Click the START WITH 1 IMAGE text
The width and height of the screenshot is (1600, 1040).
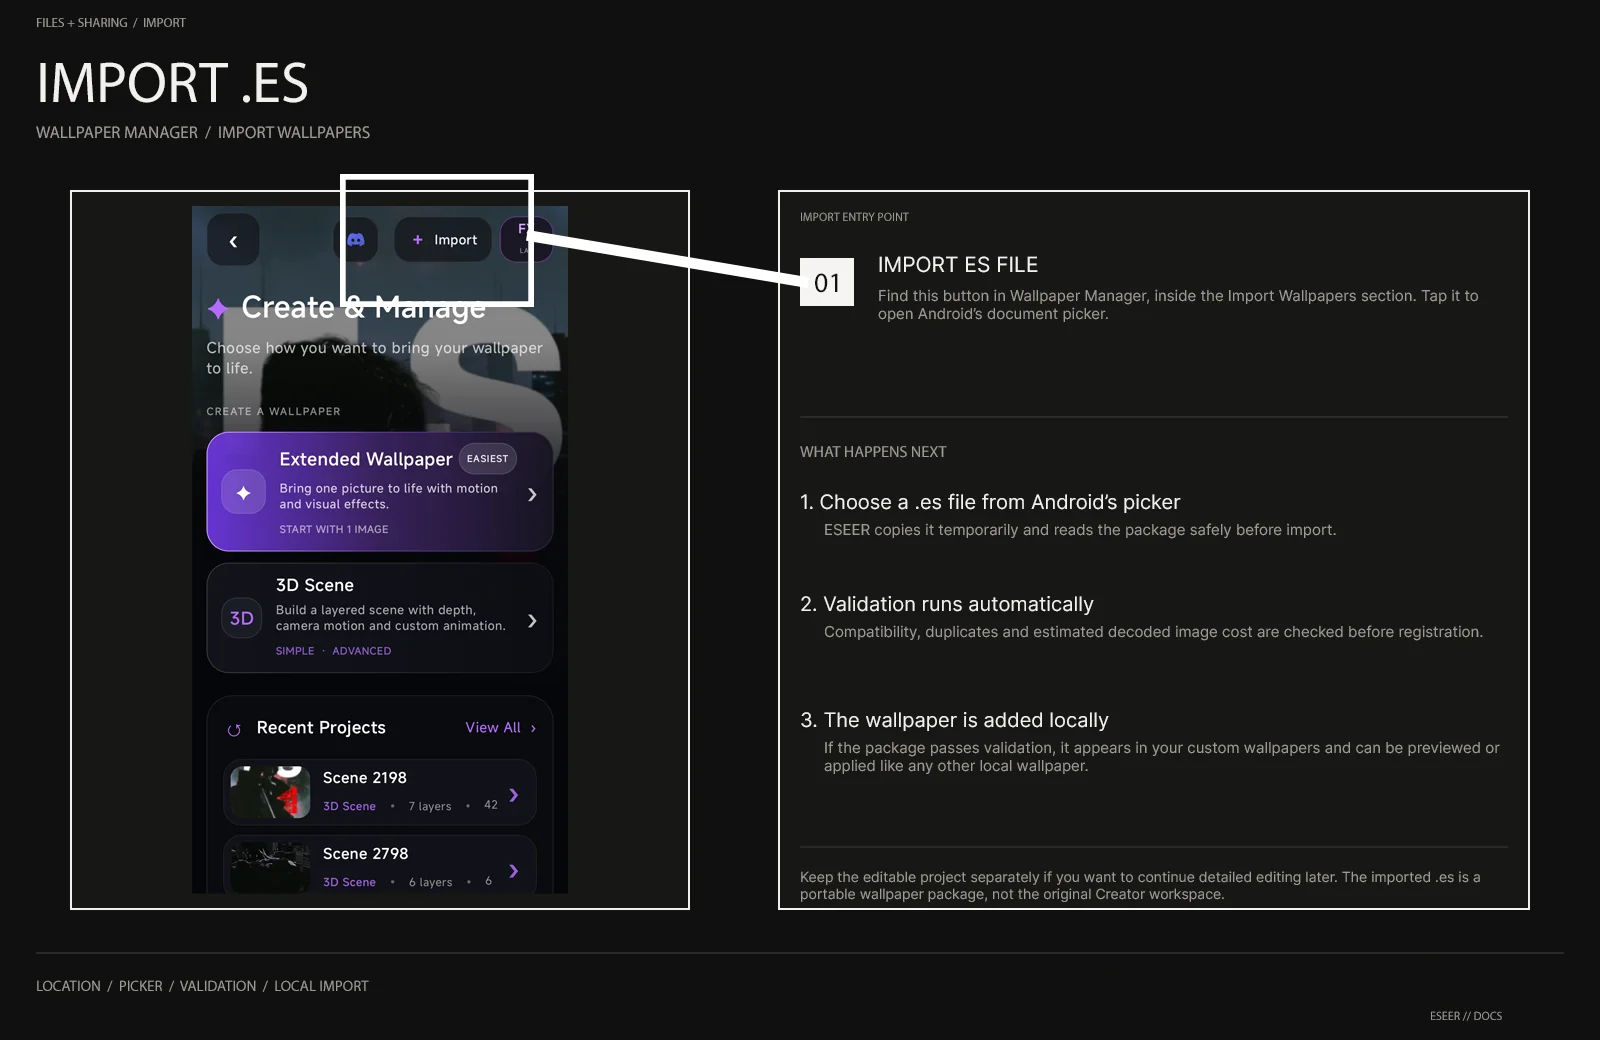coord(334,529)
